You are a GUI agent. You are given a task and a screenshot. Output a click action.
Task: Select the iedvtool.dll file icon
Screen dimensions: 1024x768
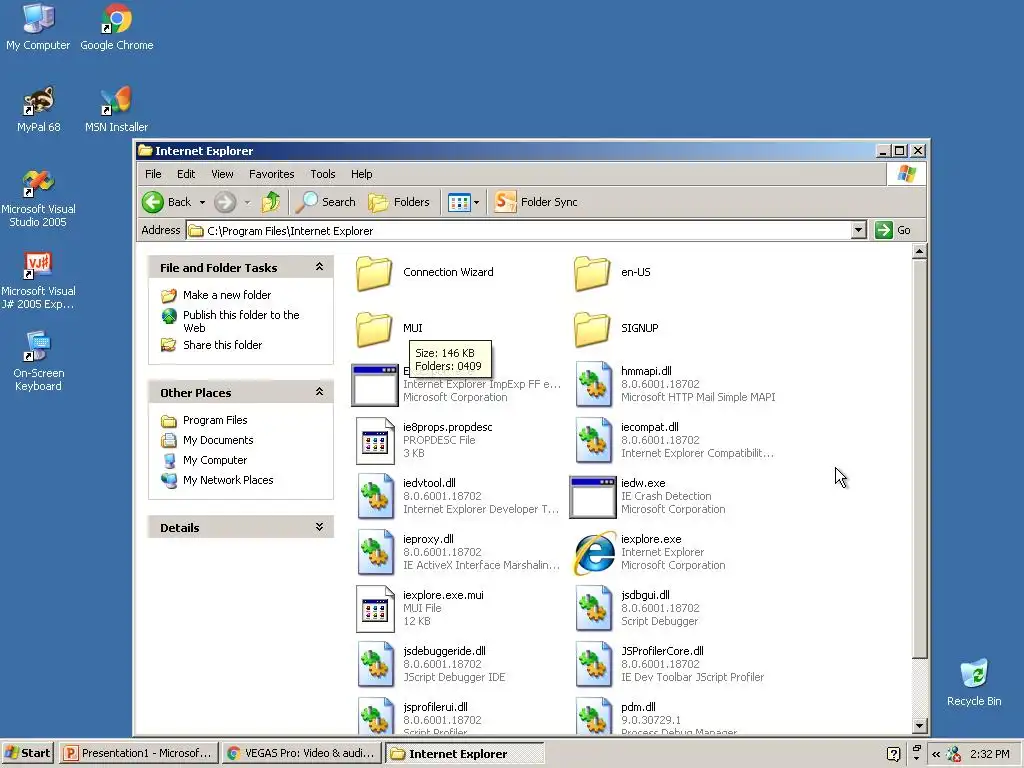click(376, 497)
